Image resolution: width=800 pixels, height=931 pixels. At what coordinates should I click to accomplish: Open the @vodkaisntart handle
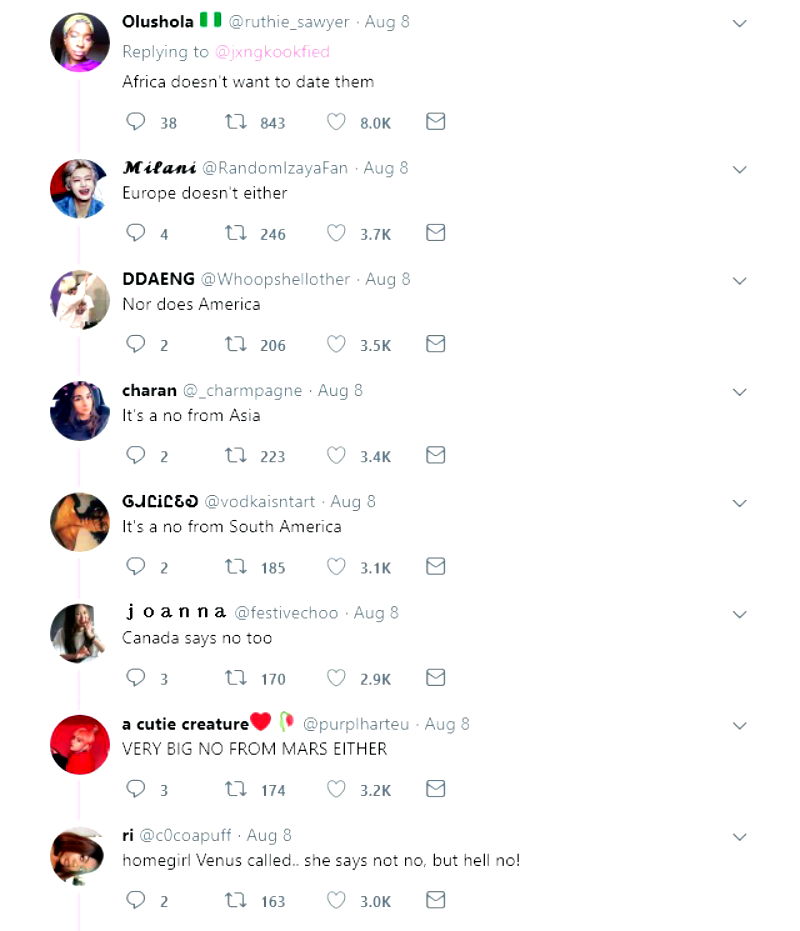(264, 502)
